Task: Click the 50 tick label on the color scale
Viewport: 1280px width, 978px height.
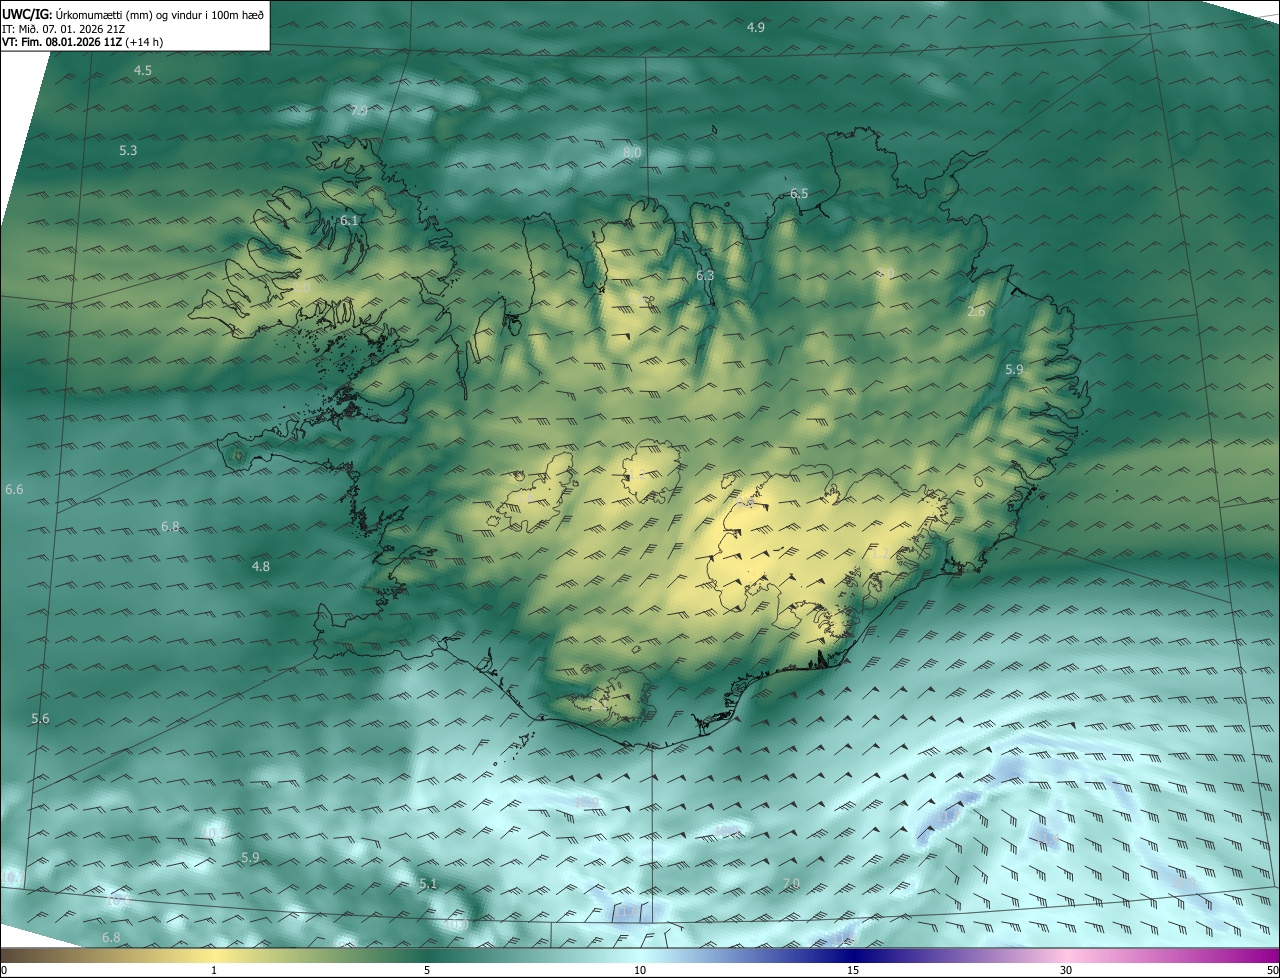Action: [x=1272, y=970]
